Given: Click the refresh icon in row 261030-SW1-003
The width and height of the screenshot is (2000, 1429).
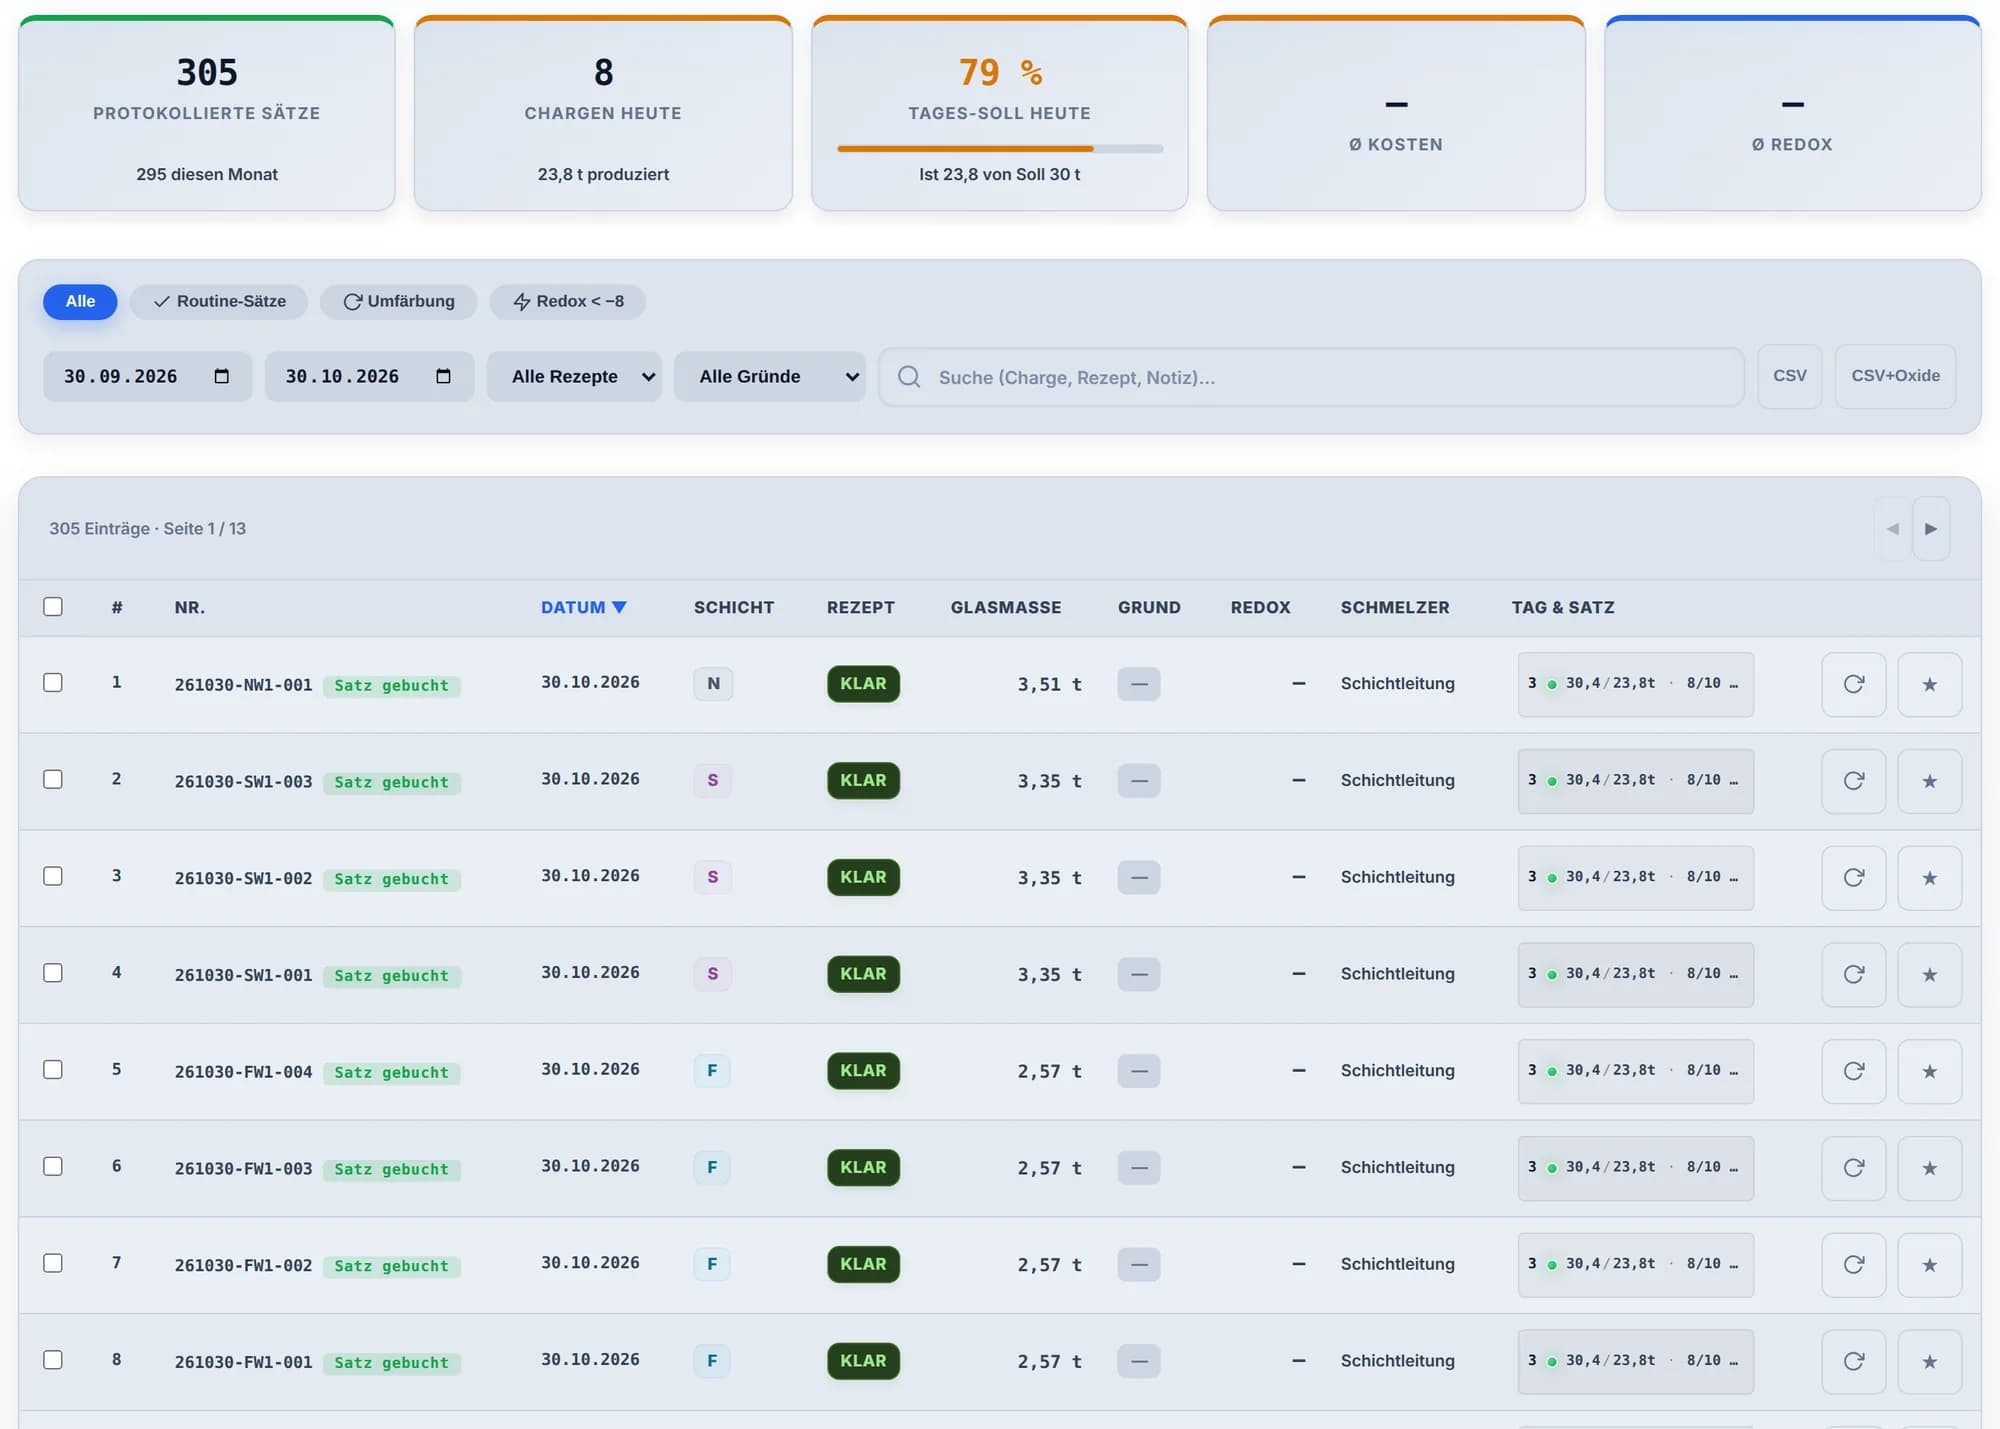Looking at the screenshot, I should [1853, 781].
